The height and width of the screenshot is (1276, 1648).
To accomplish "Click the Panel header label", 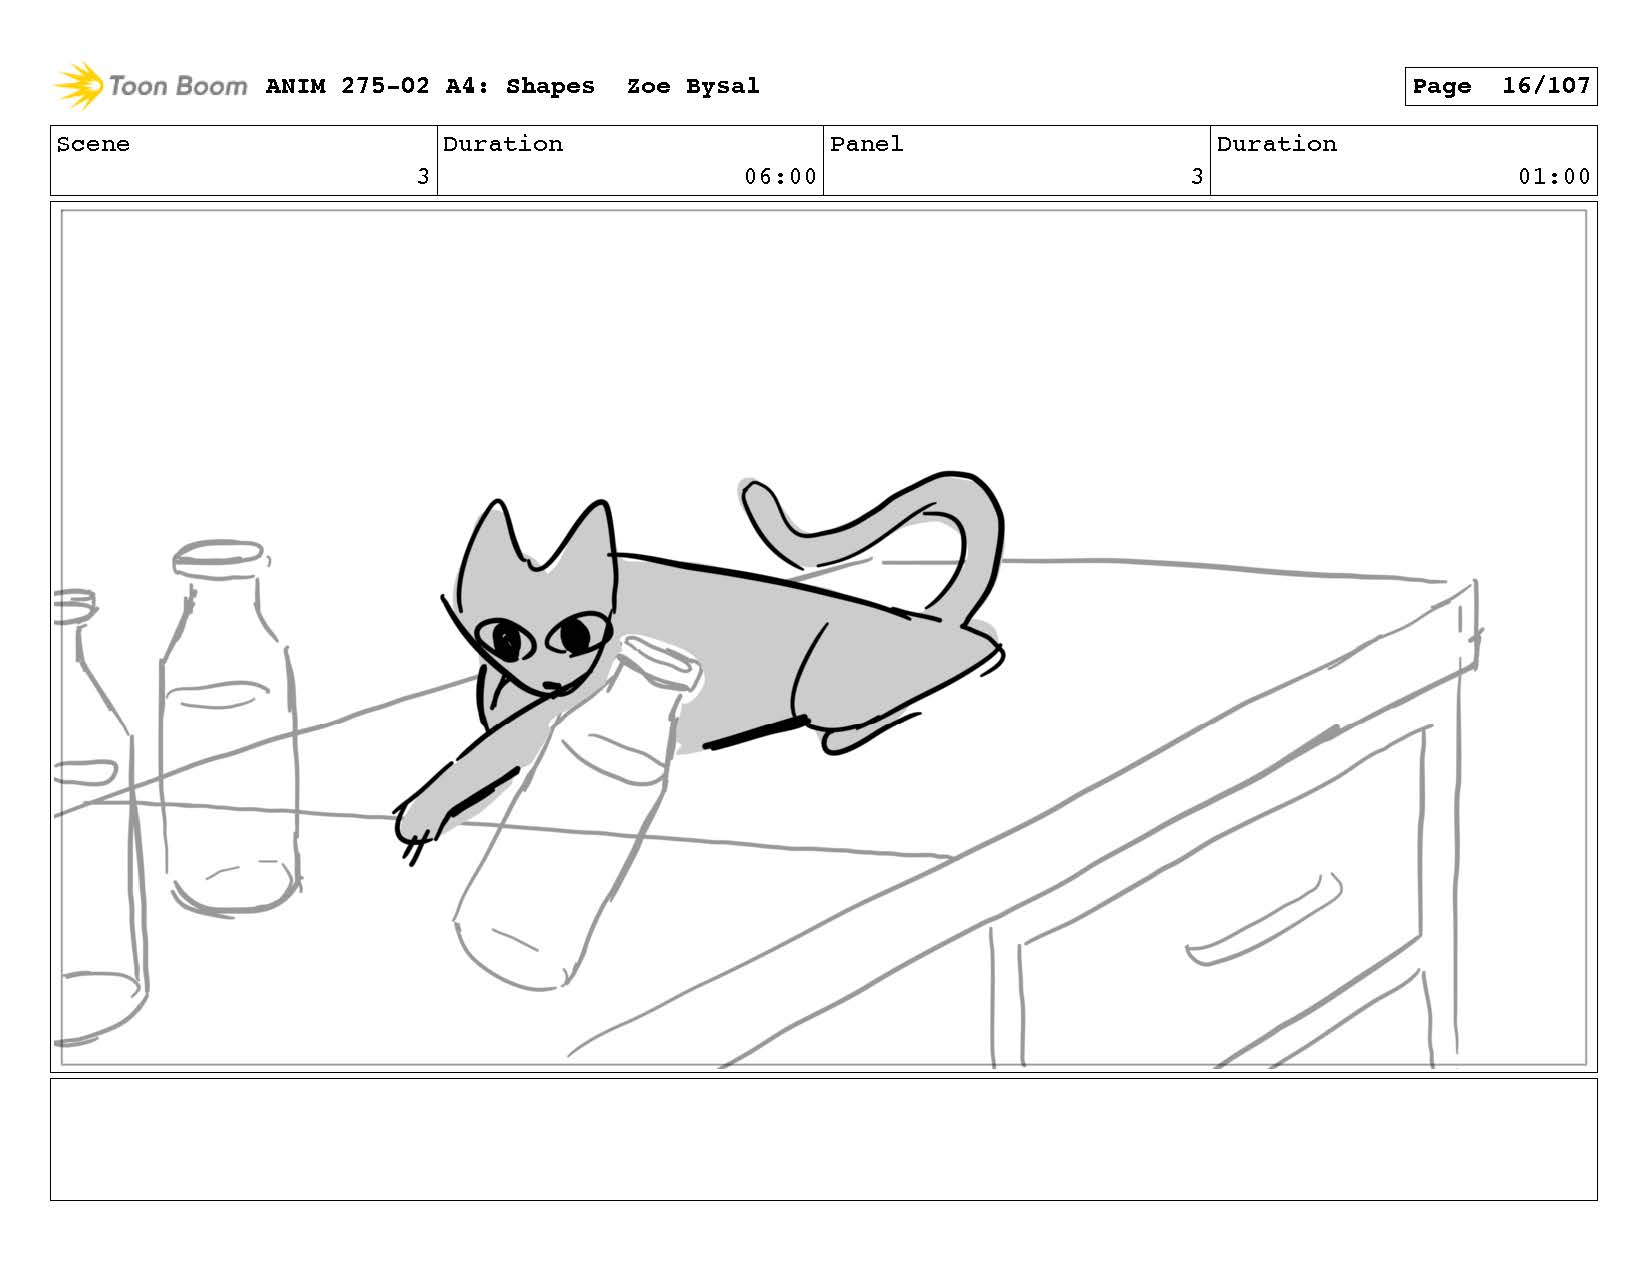I will coord(866,144).
